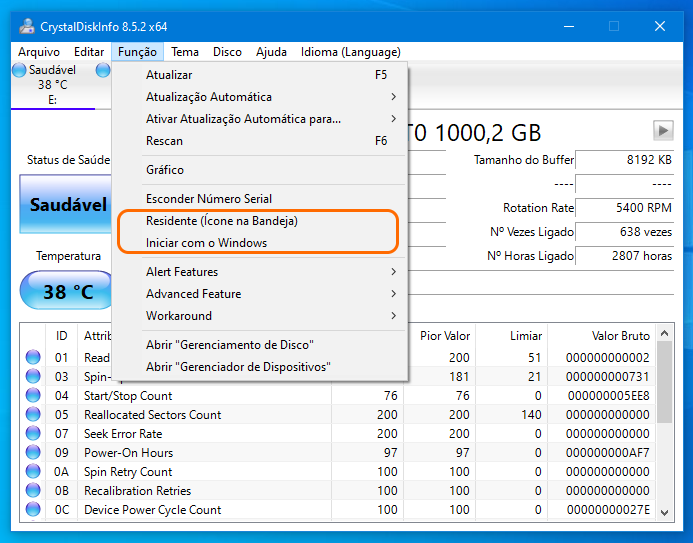Close the CrystalDiskInfo window
This screenshot has width=693, height=543.
[660, 27]
